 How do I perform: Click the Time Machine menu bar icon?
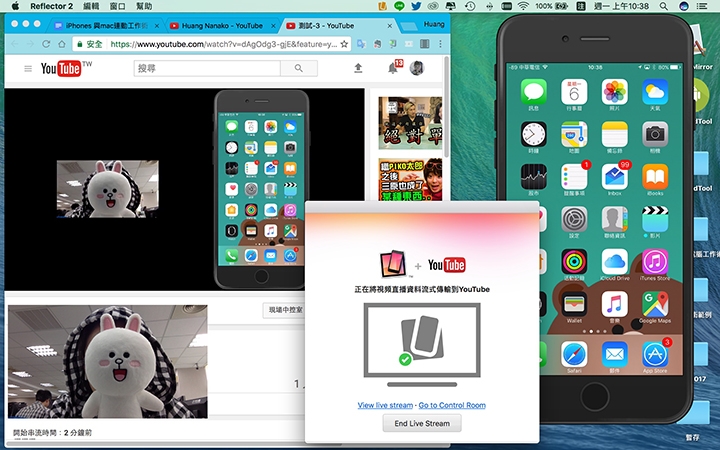(470, 6)
